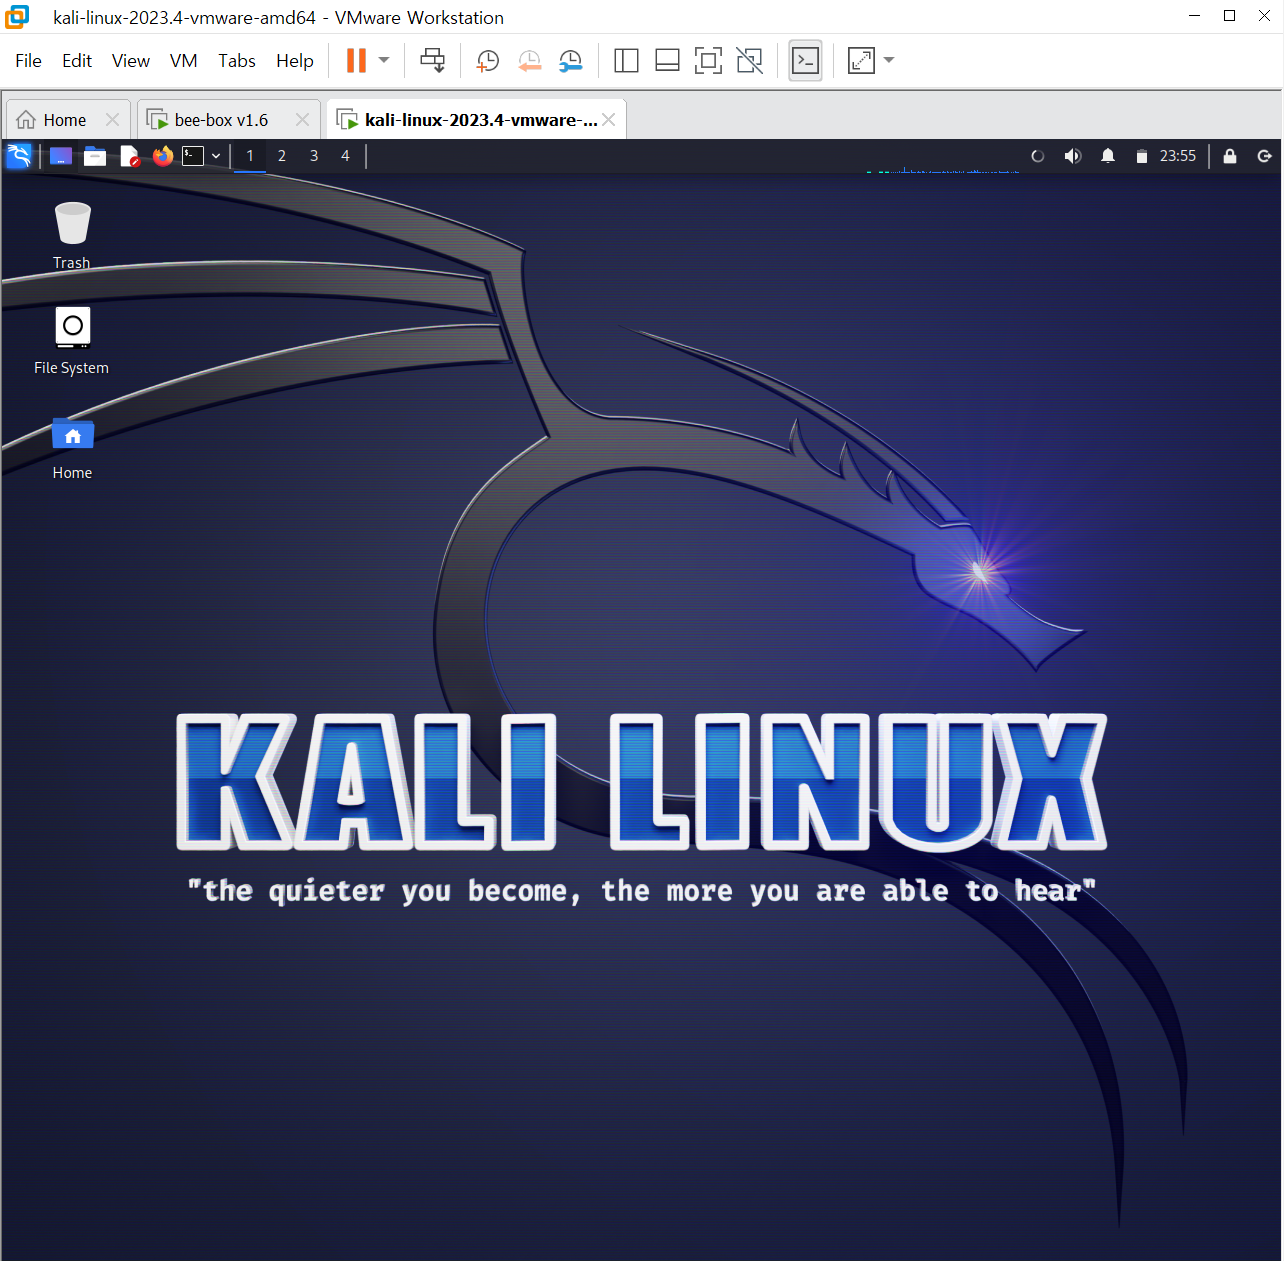1284x1261 pixels.
Task: Click the CPU graph monitor in panel
Action: click(942, 169)
